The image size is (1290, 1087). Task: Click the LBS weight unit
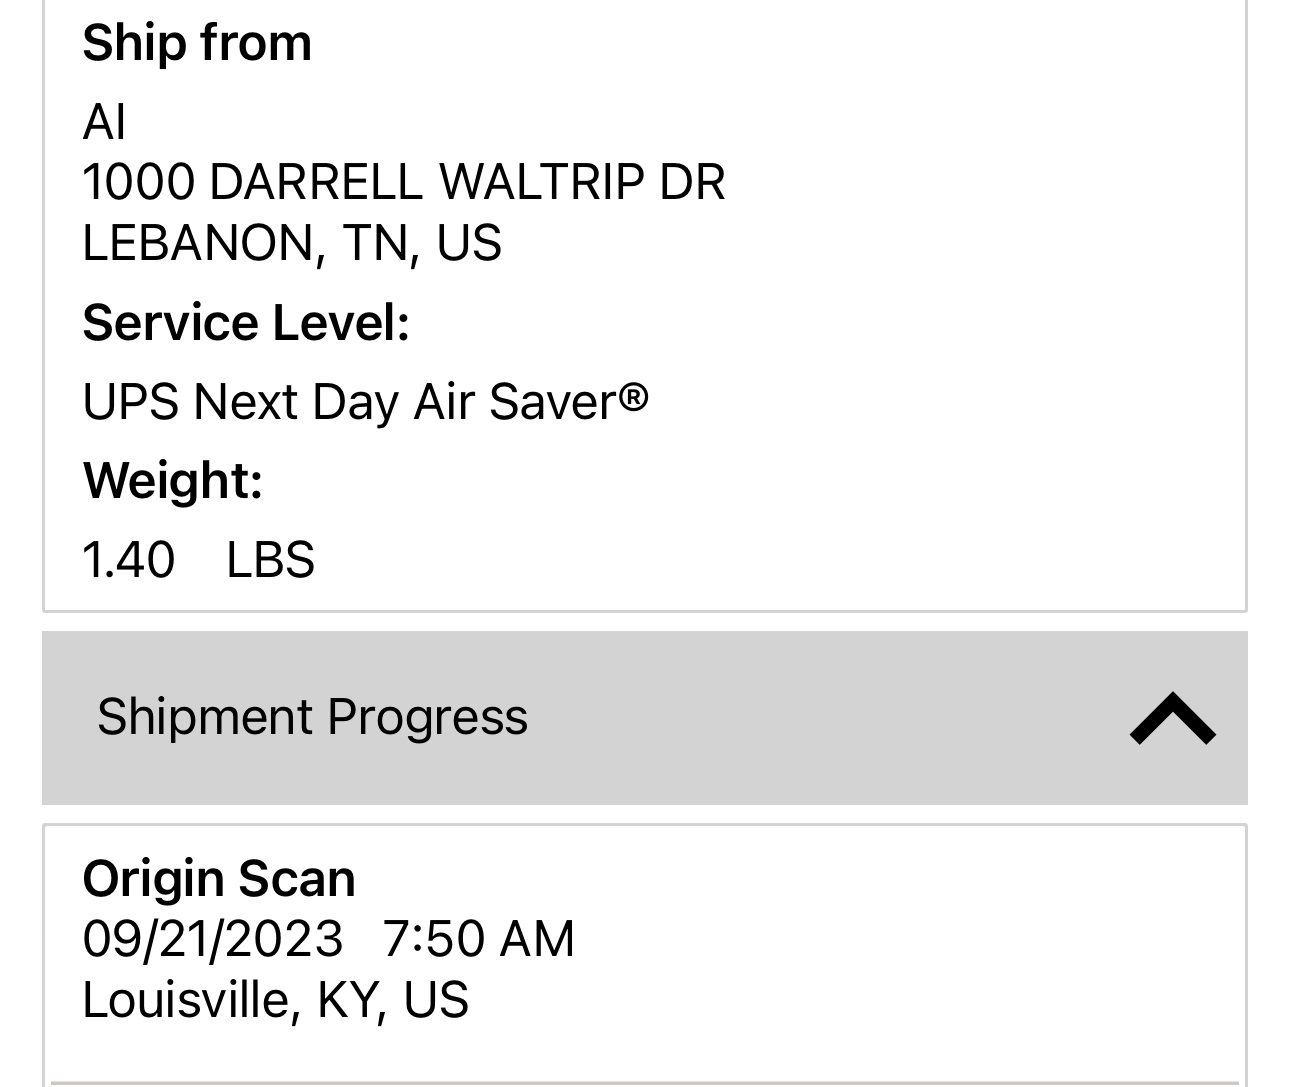(x=270, y=559)
